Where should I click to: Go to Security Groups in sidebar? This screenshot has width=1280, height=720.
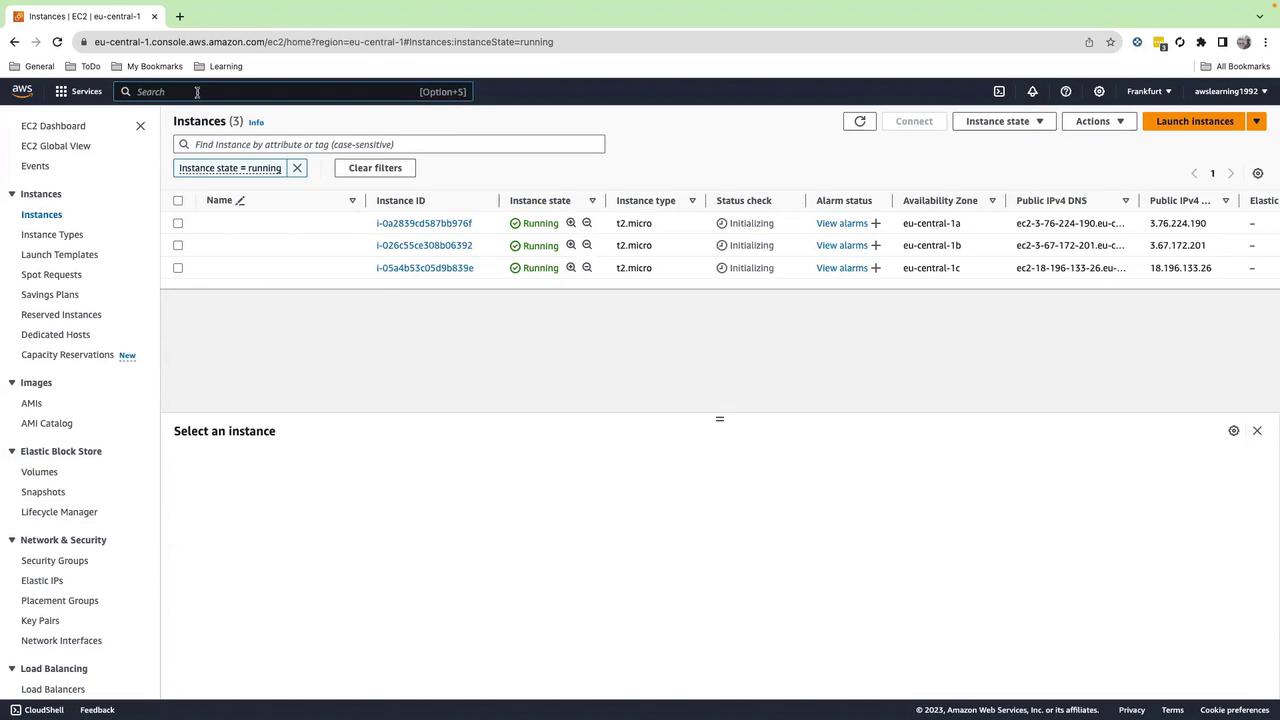click(55, 561)
